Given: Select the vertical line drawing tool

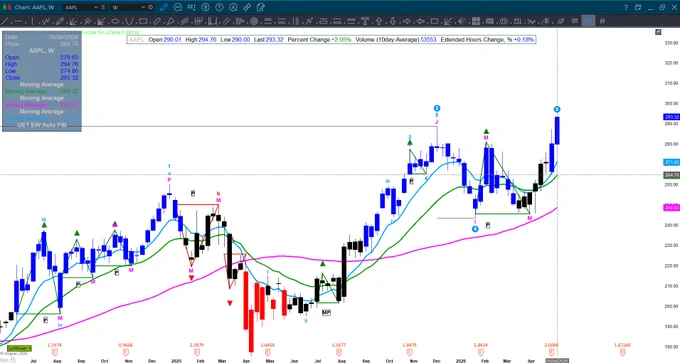Looking at the screenshot, I should (32, 21).
